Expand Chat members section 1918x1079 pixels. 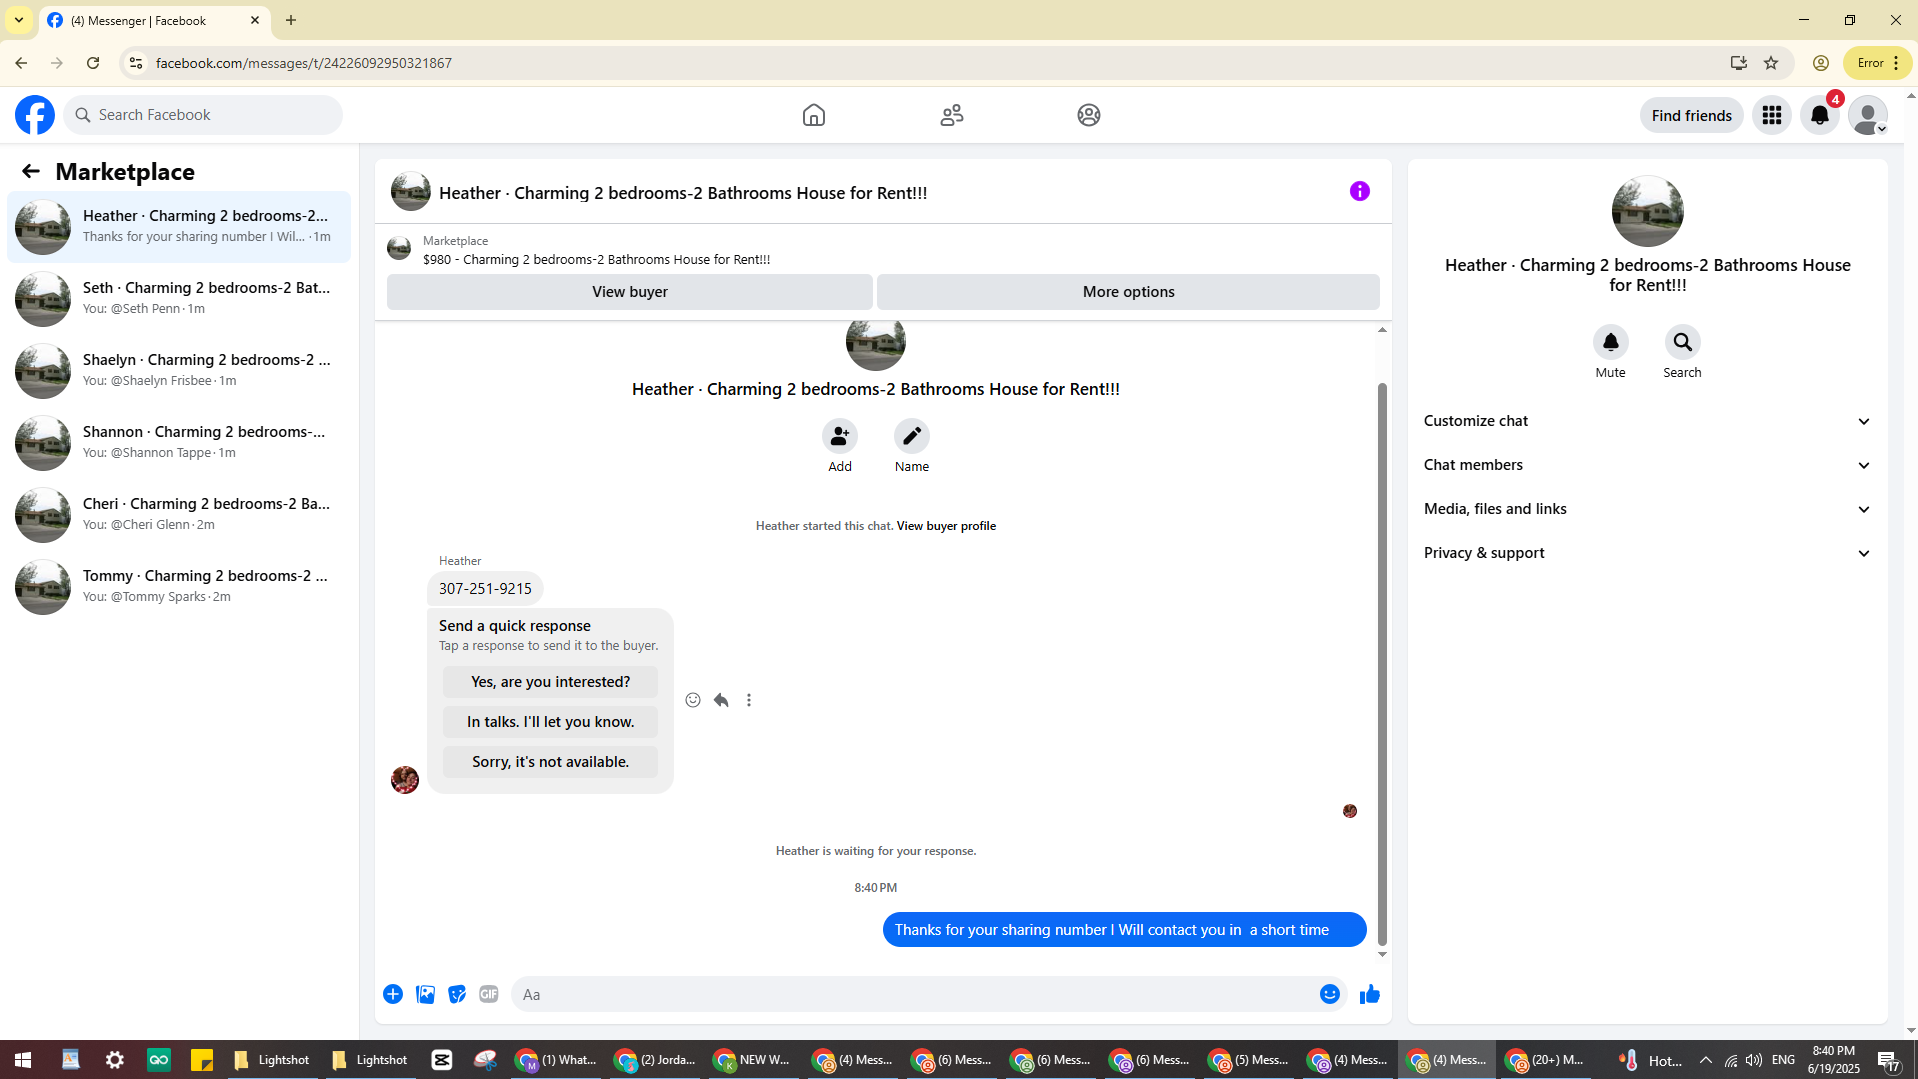1647,465
